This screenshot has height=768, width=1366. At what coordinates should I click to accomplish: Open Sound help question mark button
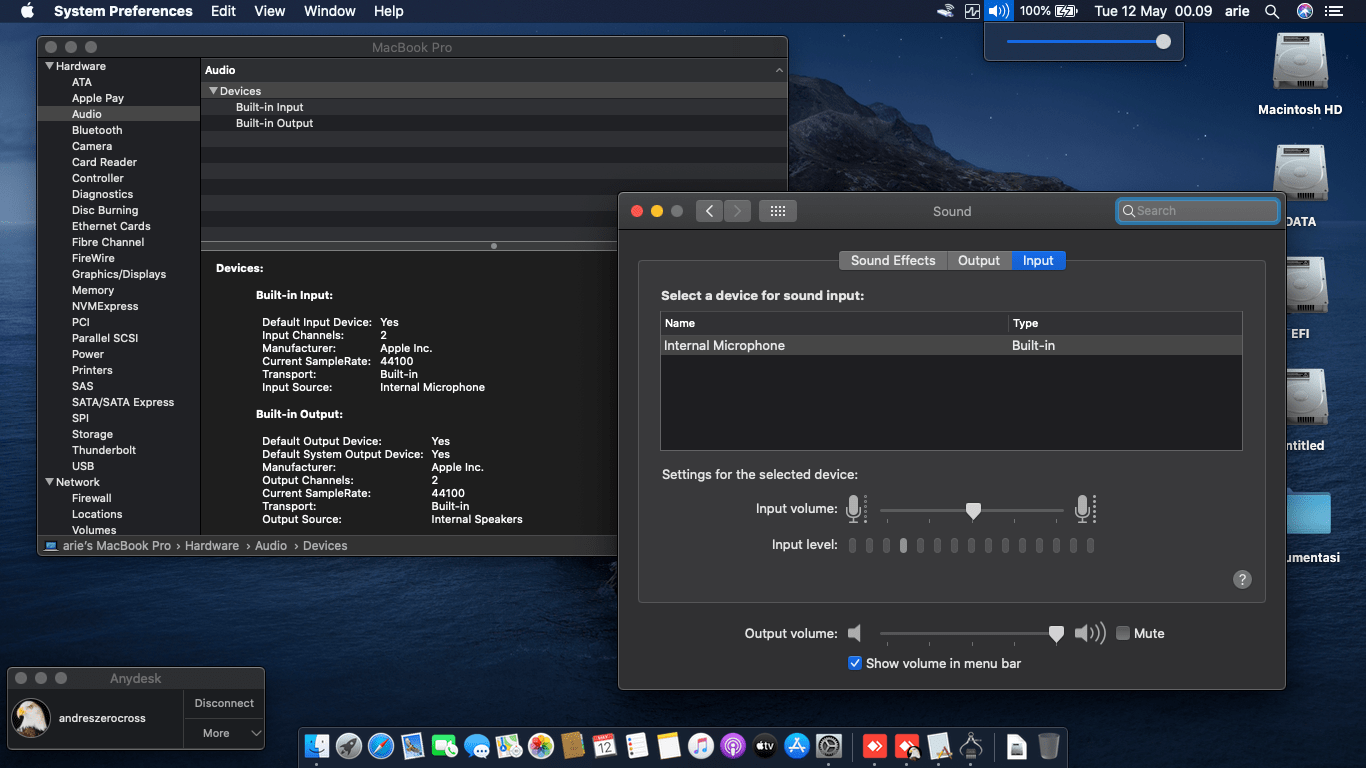click(1242, 579)
